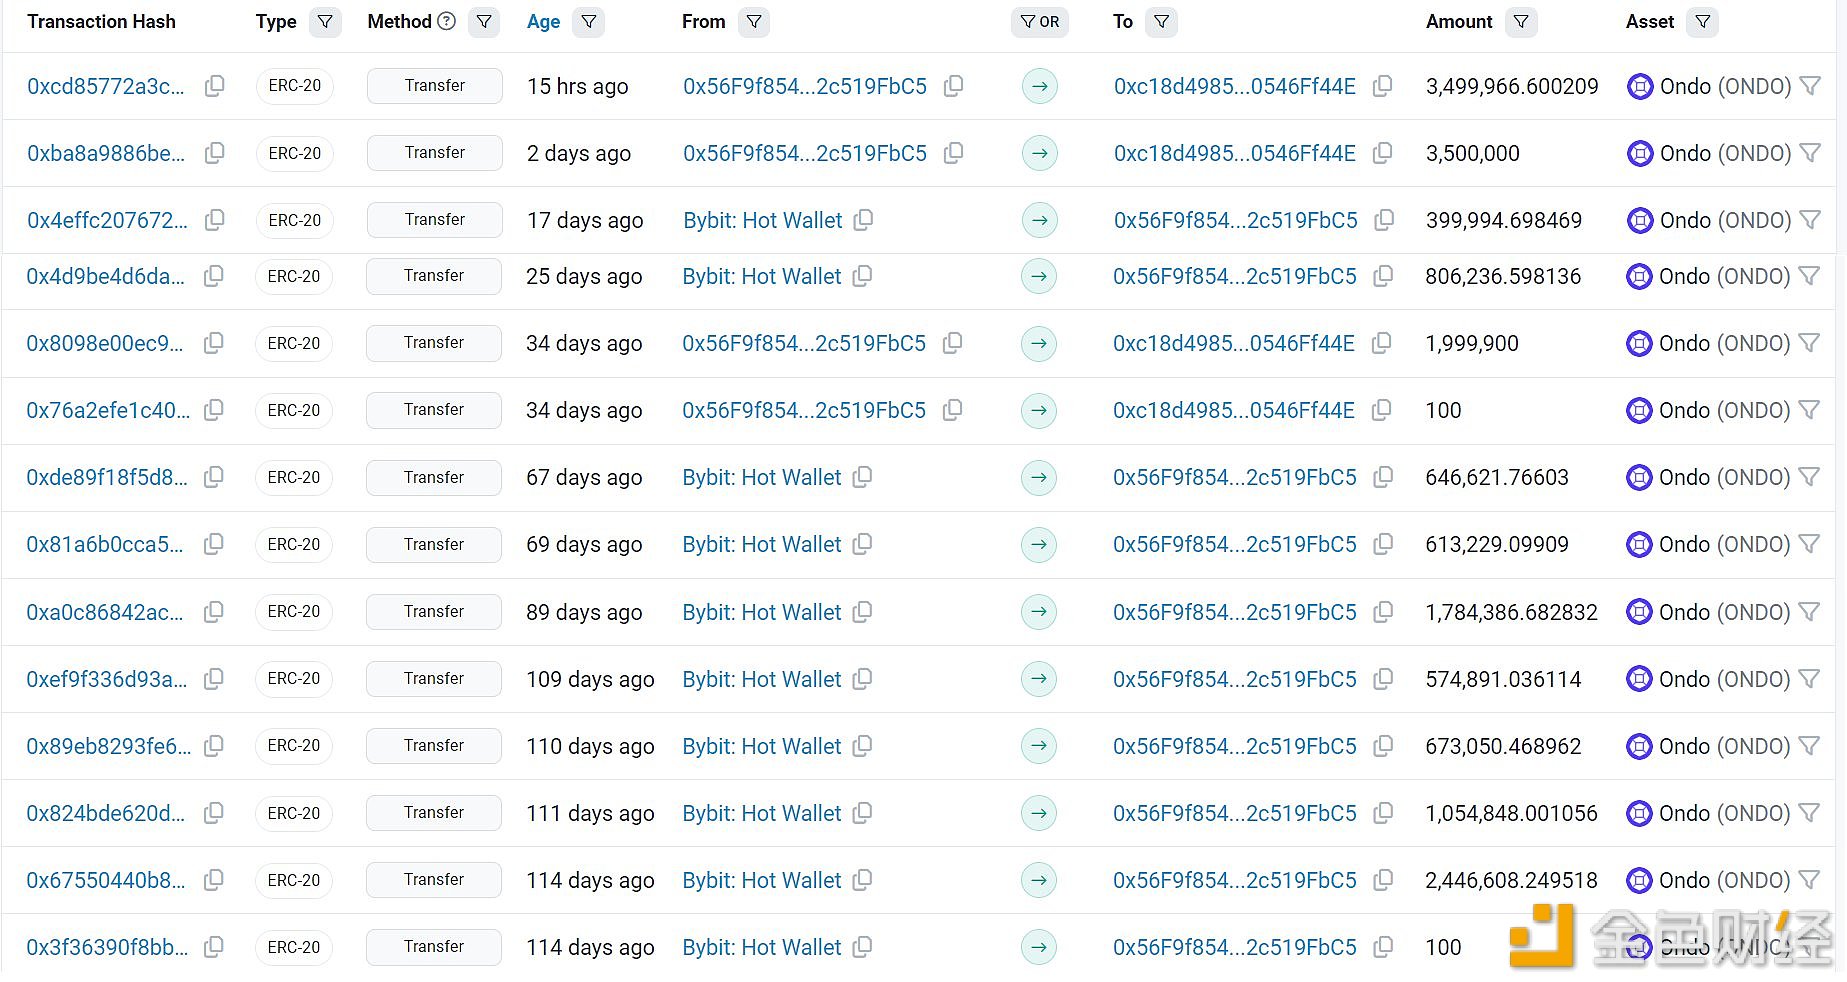The height and width of the screenshot is (982, 1847).
Task: Click Transfer method in 89 days ago row
Action: point(434,612)
